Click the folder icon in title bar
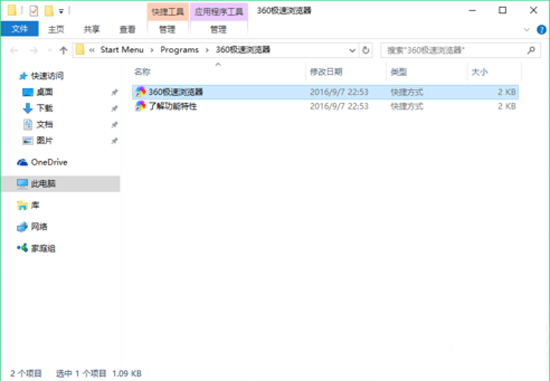Viewport: 550px width, 381px height. tap(12, 11)
